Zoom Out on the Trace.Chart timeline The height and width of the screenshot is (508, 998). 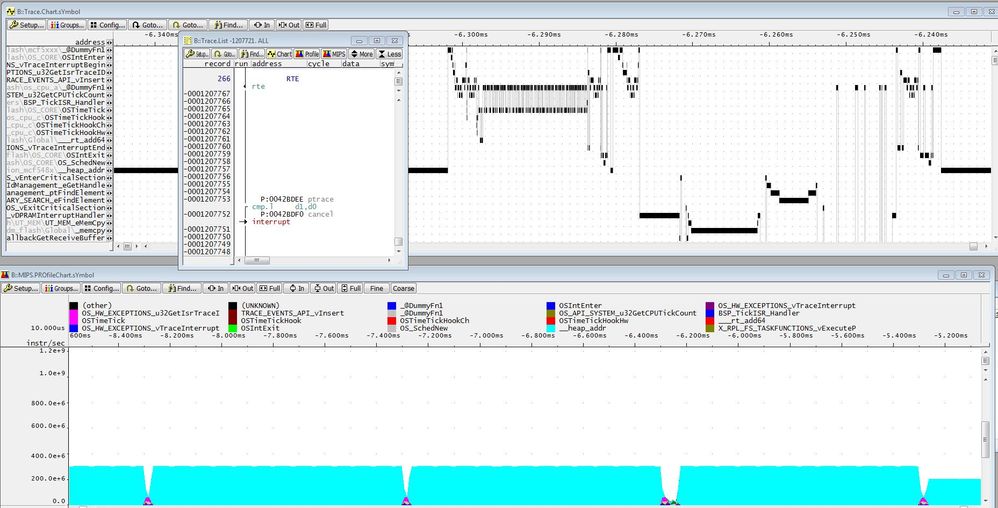click(289, 25)
